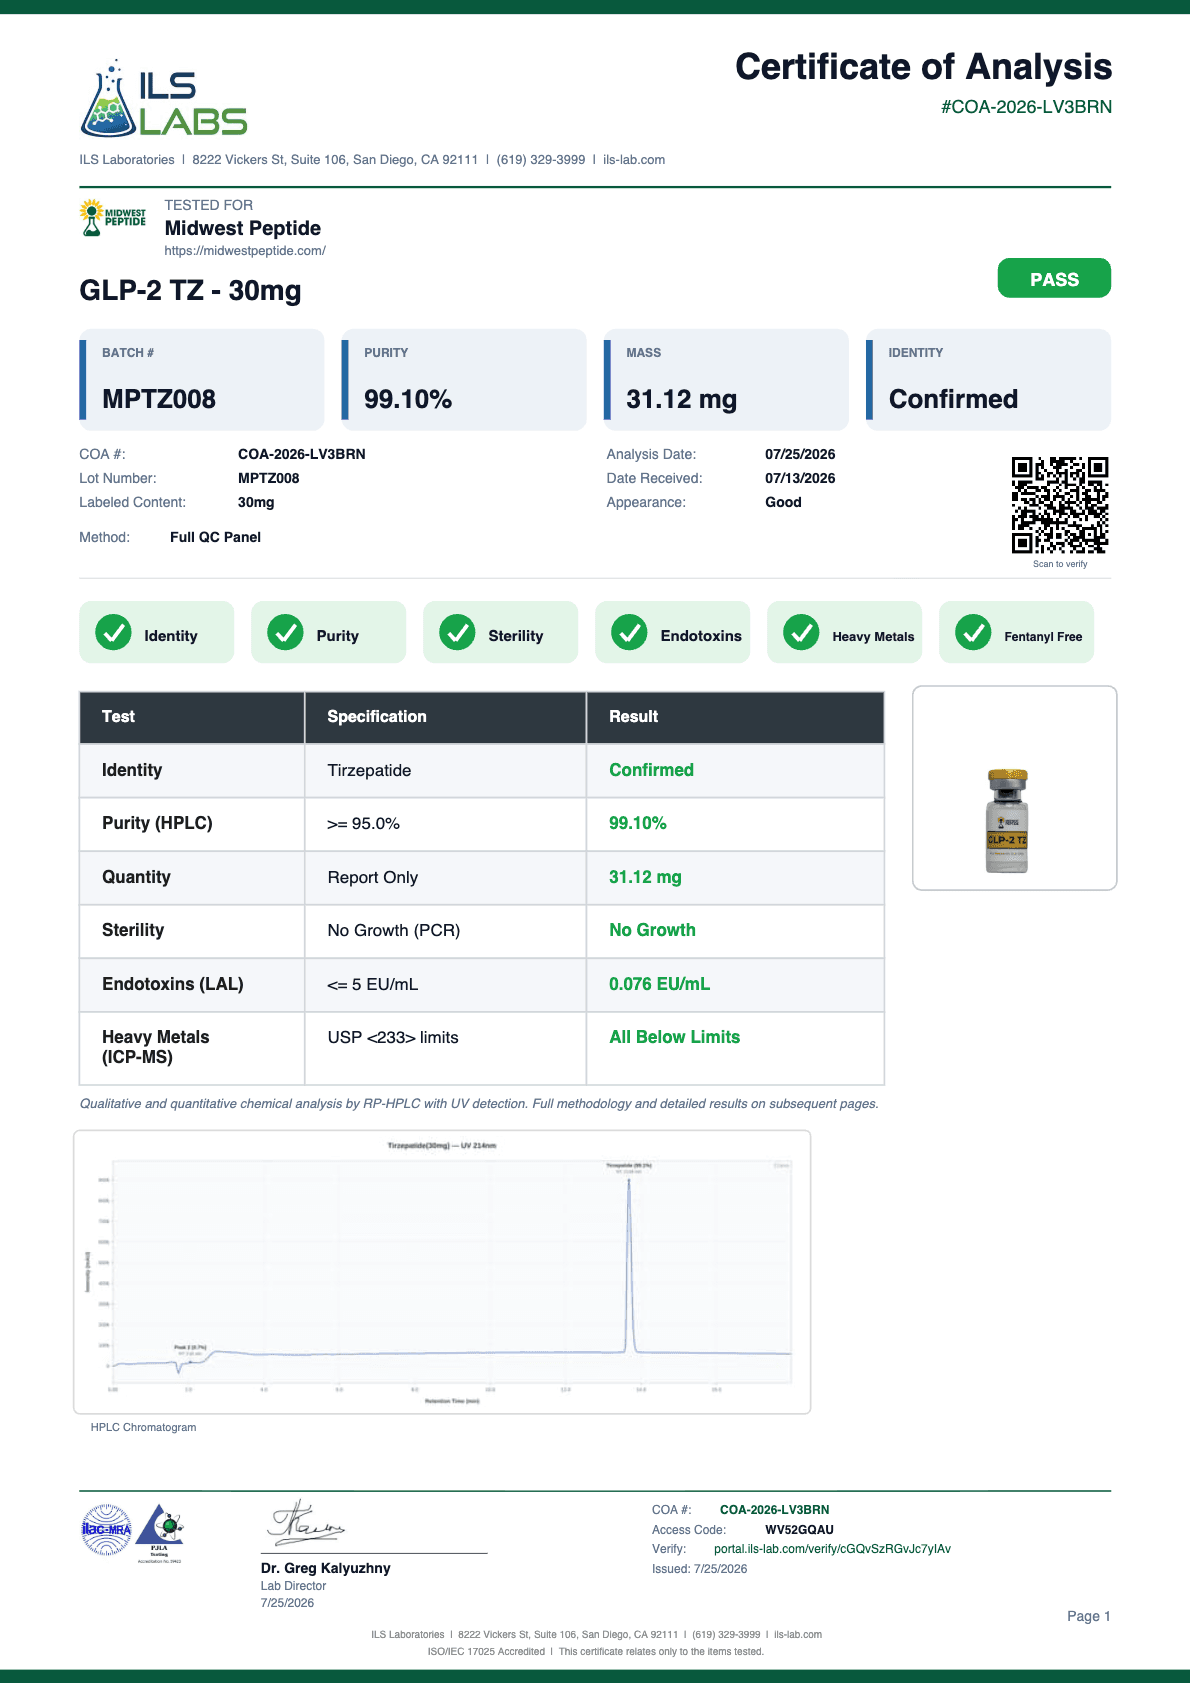Click the Batch # MPTZ008 card
1190x1683 pixels.
click(202, 380)
